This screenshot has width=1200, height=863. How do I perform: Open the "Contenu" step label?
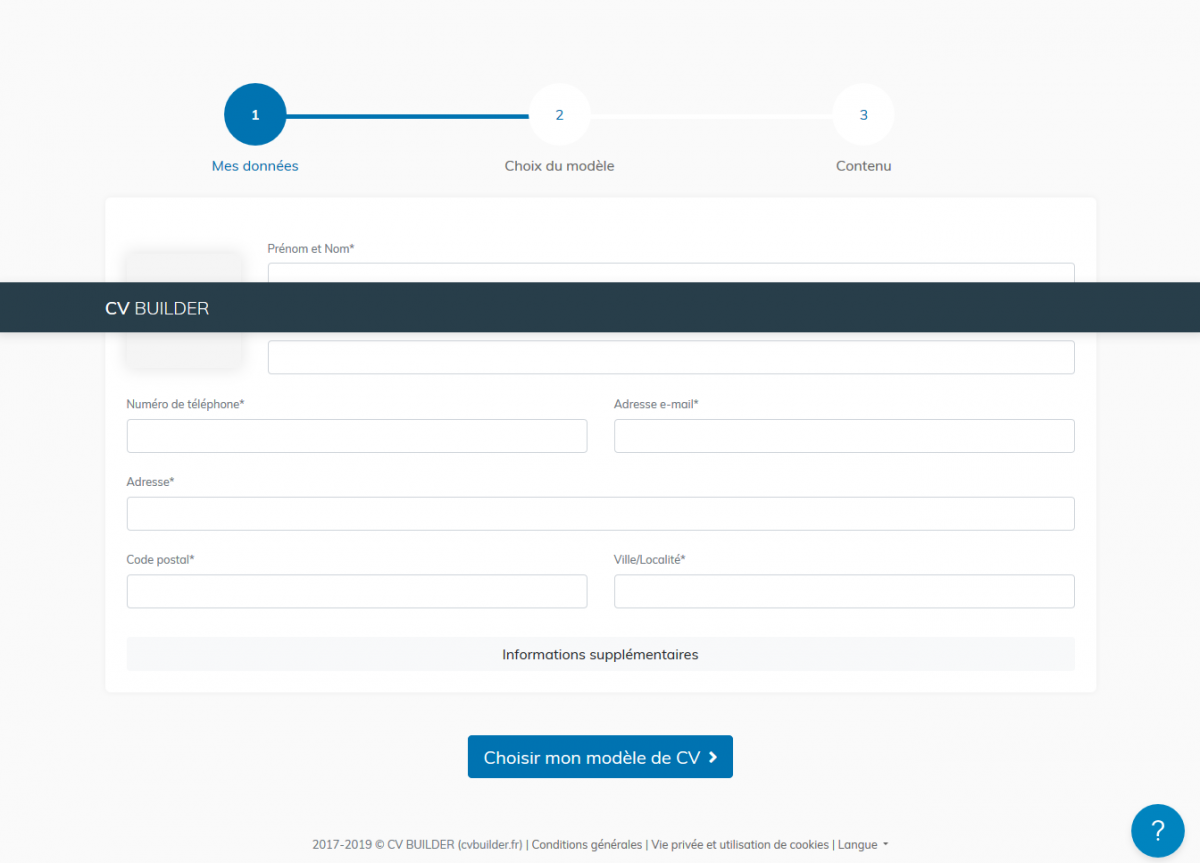(863, 166)
